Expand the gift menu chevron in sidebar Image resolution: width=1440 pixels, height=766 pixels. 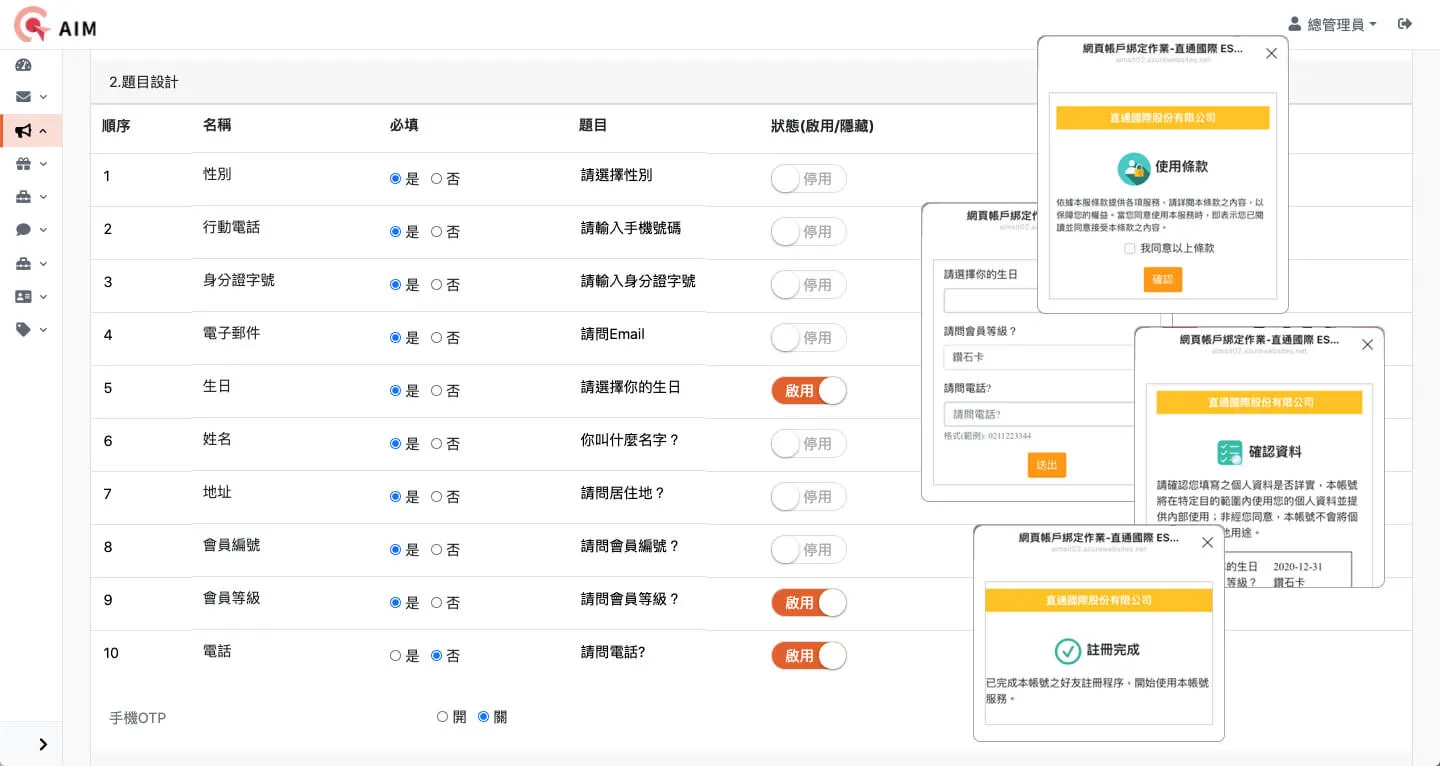[x=43, y=164]
